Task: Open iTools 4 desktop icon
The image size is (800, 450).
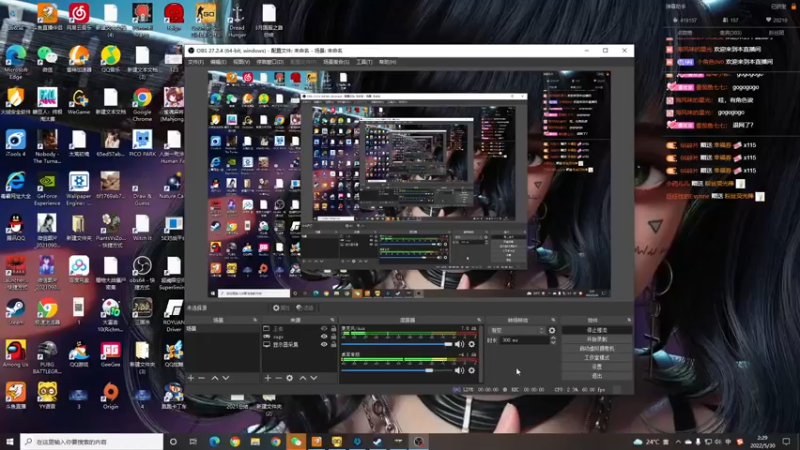Action: point(15,143)
